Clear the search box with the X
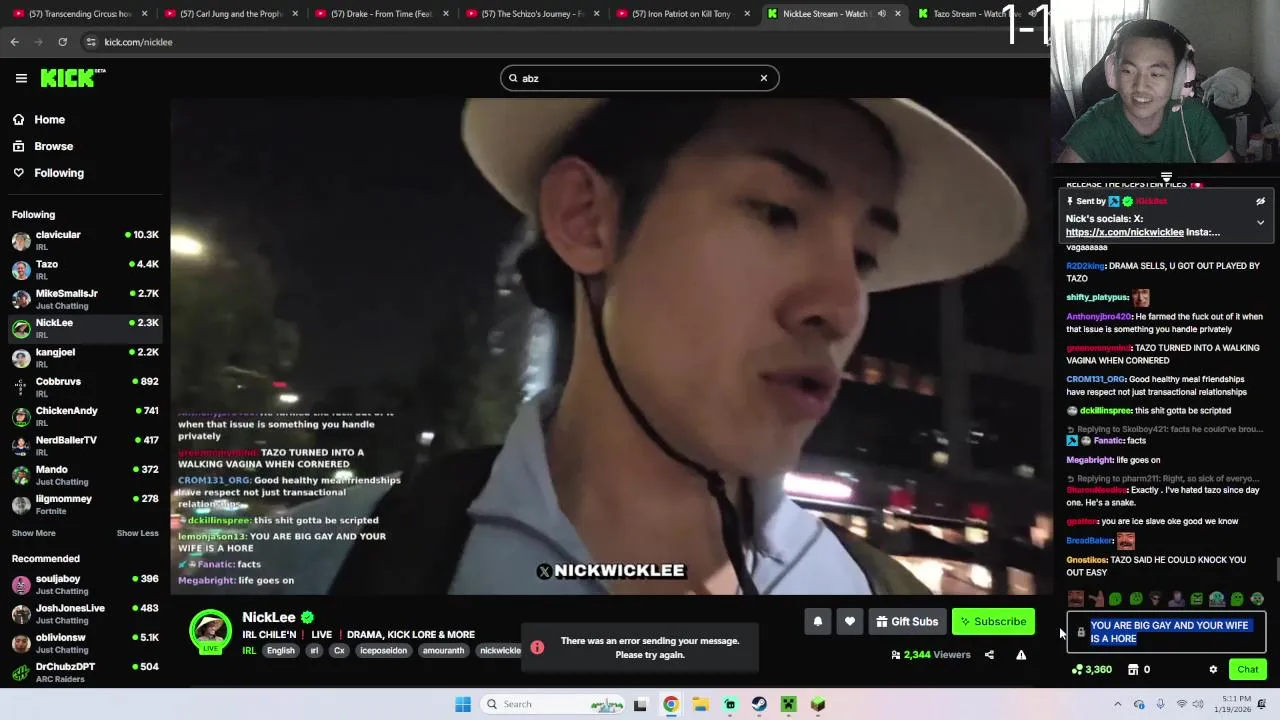This screenshot has height=720, width=1280. click(764, 78)
